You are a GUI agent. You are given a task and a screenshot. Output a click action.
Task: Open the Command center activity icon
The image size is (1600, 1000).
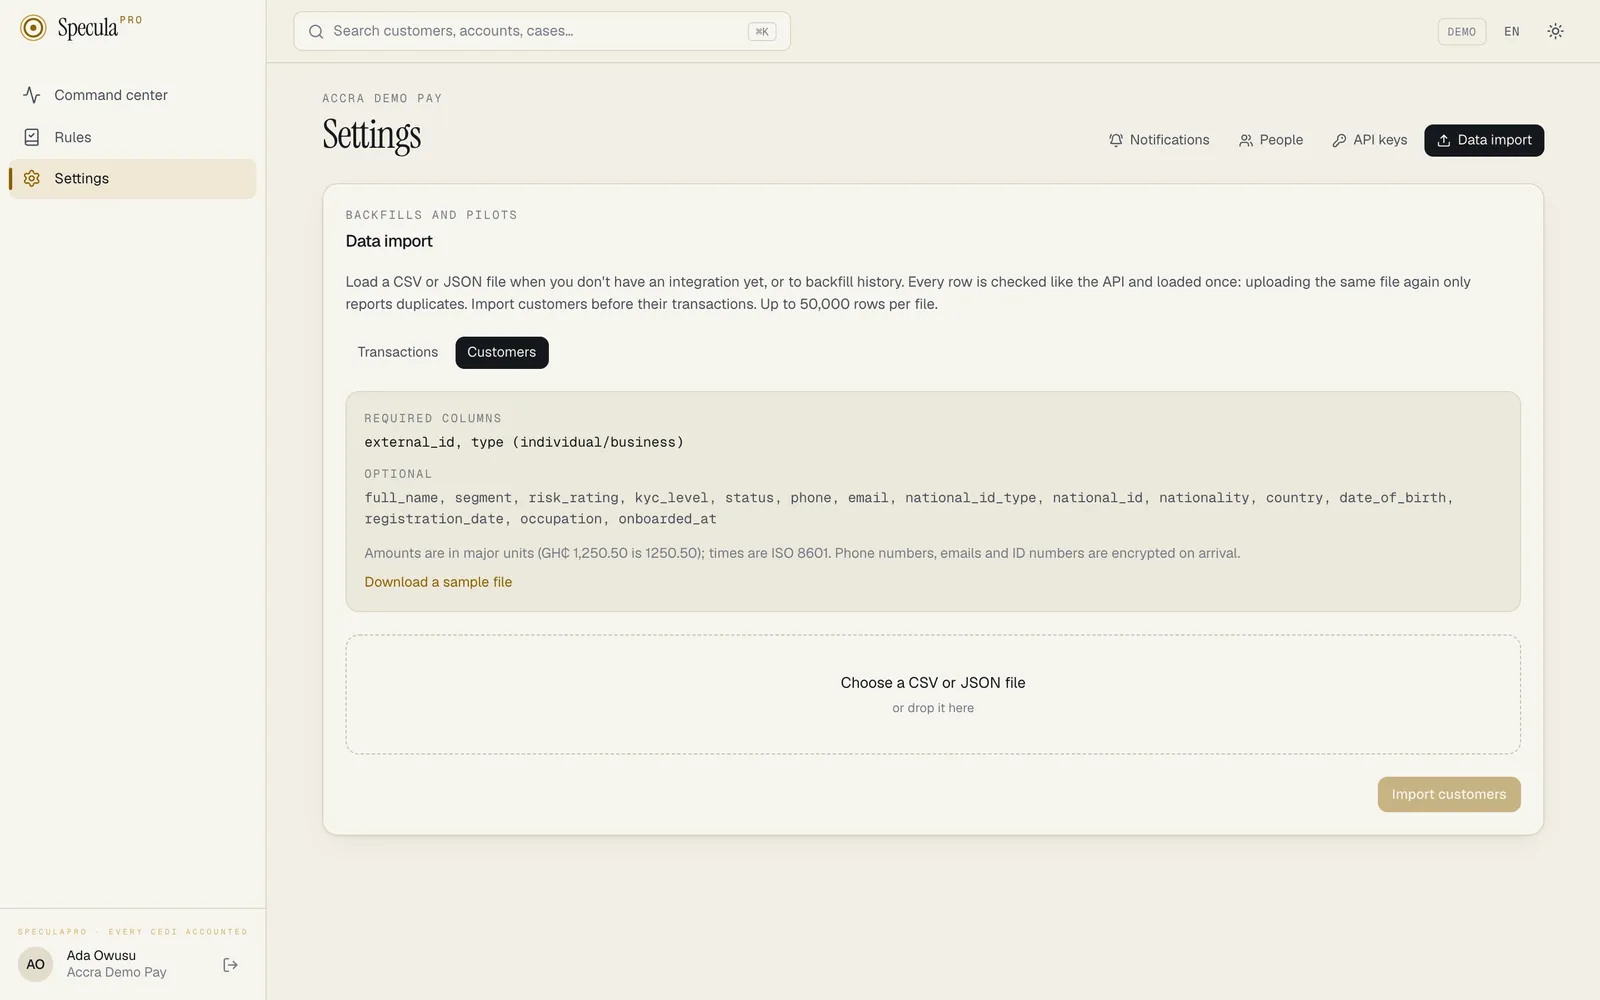pyautogui.click(x=32, y=95)
